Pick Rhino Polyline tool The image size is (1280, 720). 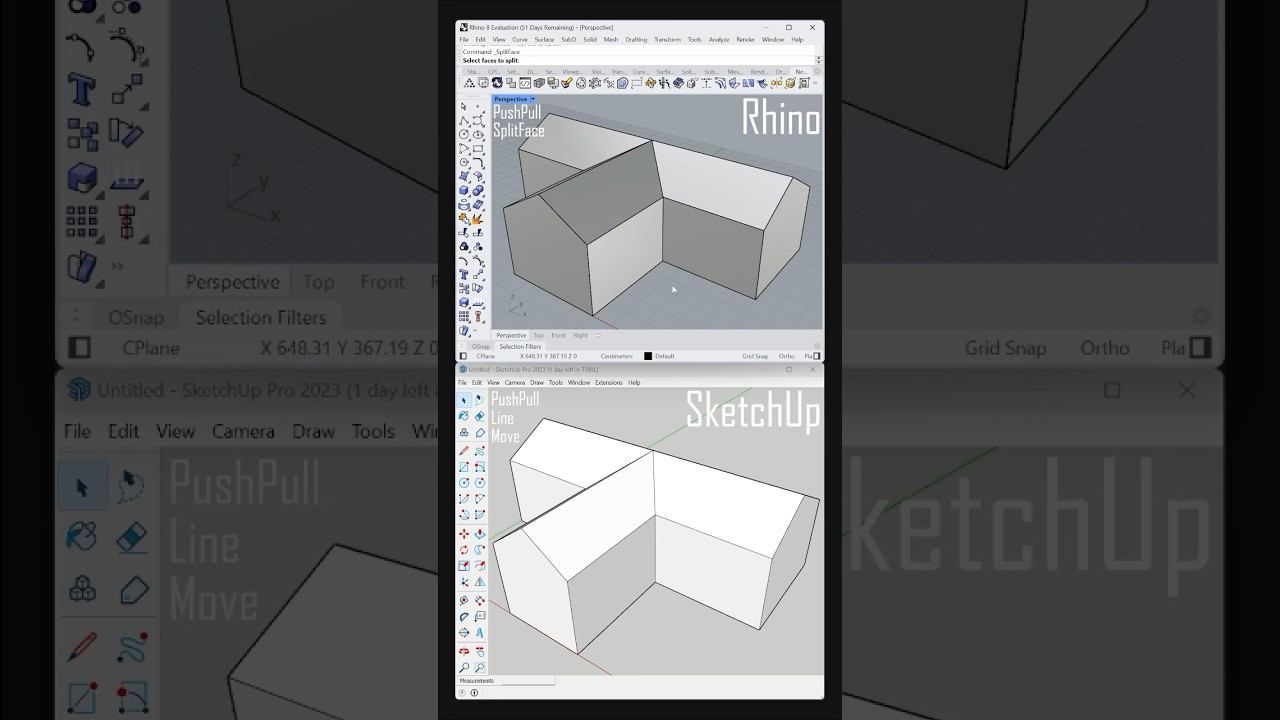(464, 121)
